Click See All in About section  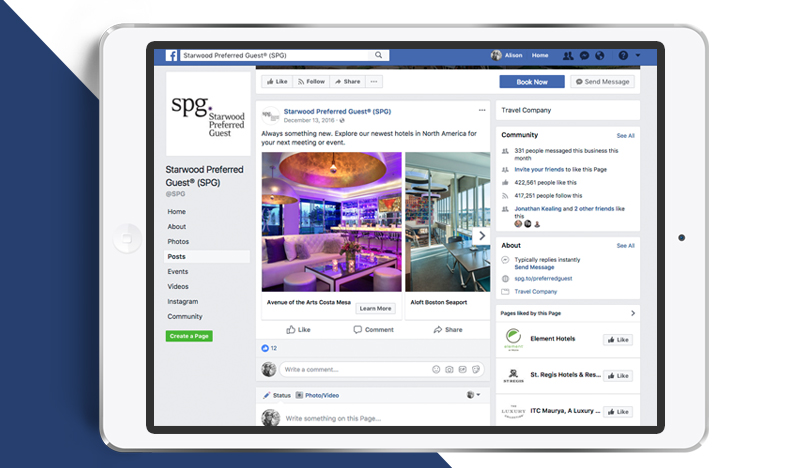(x=626, y=245)
